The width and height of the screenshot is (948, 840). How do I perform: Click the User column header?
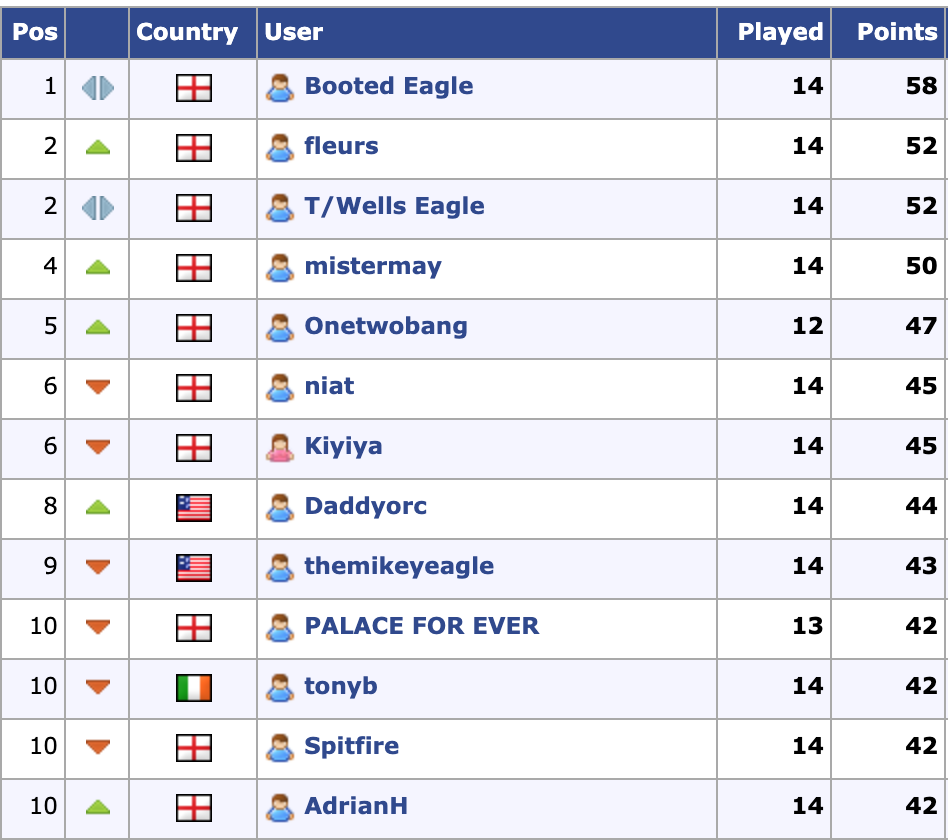coord(293,32)
